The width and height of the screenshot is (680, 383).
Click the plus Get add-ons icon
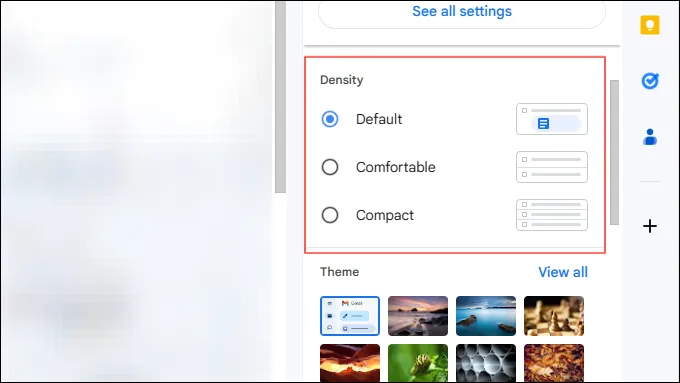(x=650, y=226)
